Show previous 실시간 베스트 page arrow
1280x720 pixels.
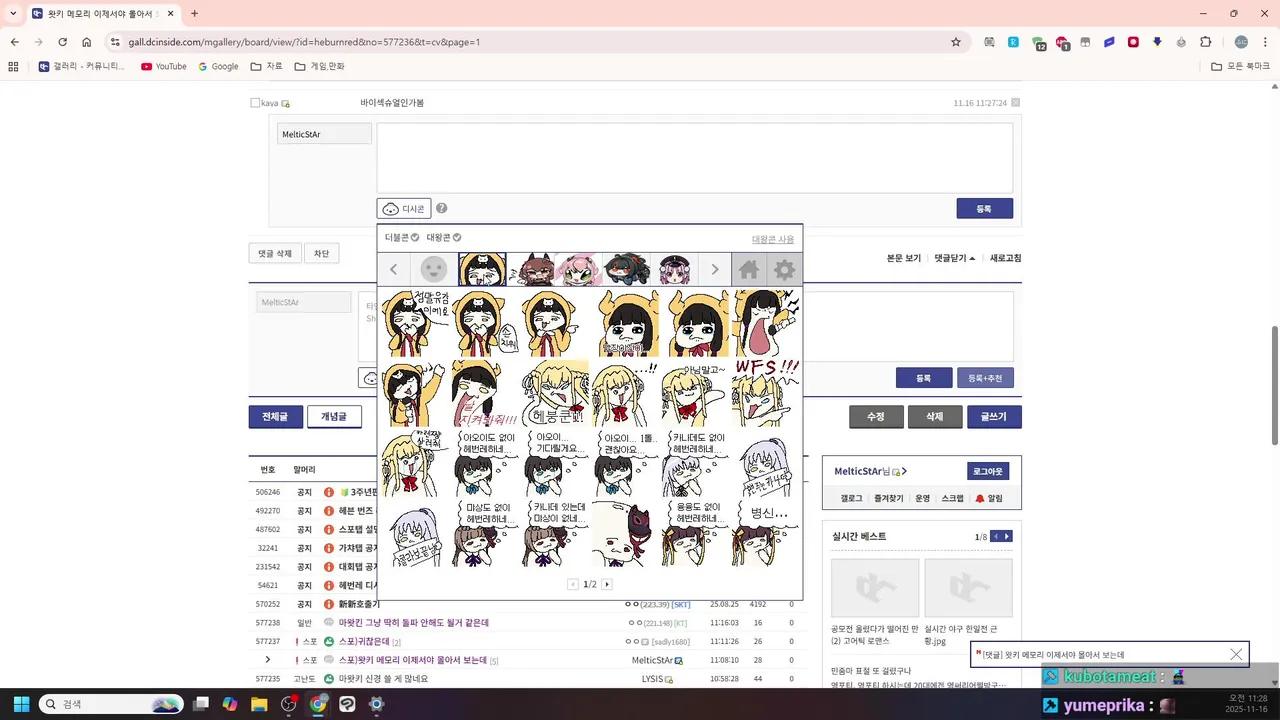996,537
